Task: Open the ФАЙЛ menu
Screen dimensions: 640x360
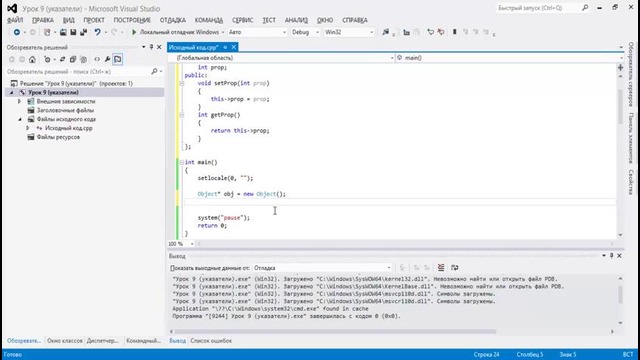Action: click(15, 20)
